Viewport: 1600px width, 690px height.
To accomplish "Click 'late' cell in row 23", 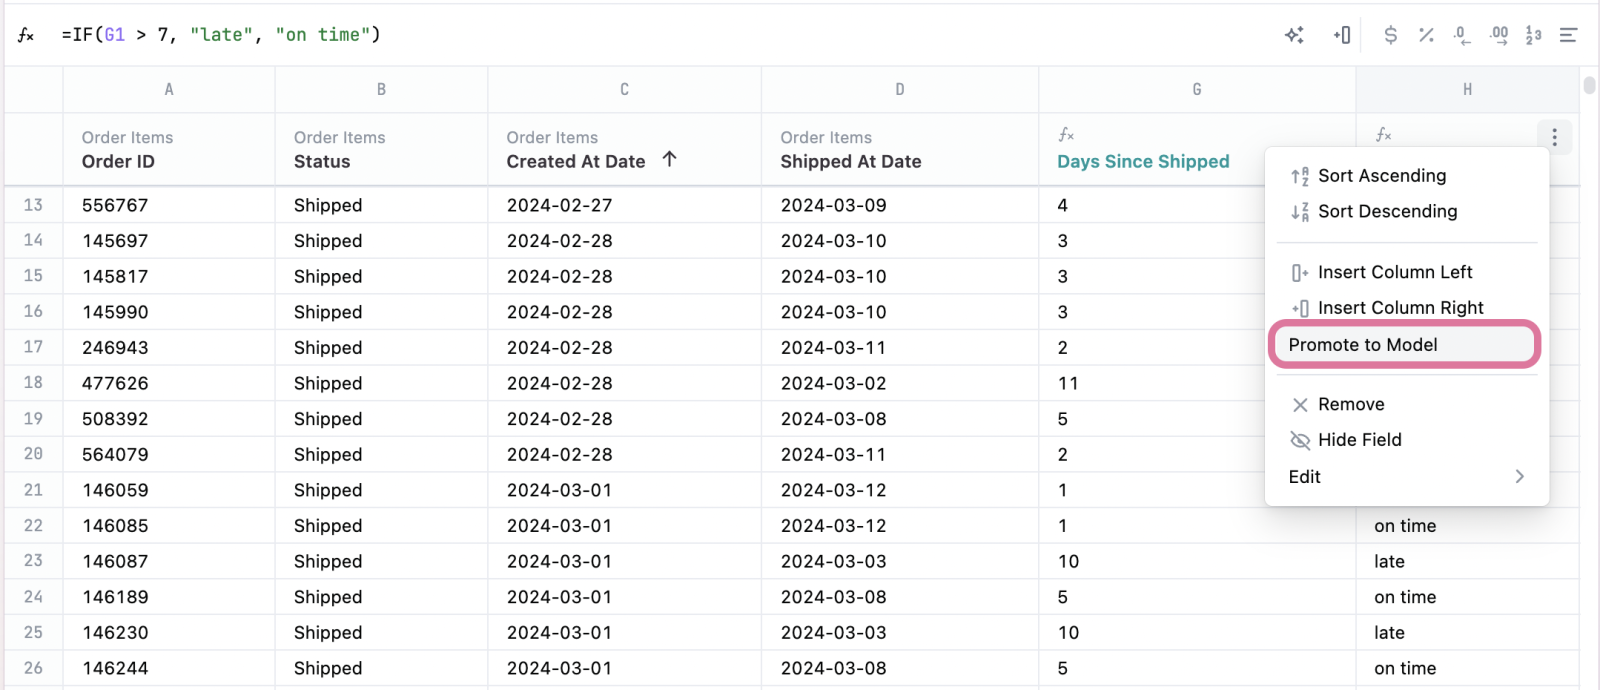I will click(1467, 561).
